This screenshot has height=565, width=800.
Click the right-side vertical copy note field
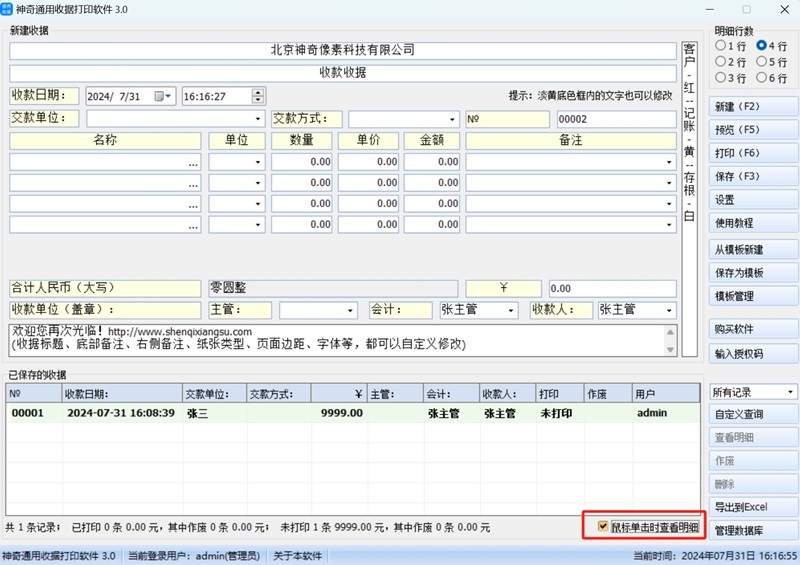coord(689,199)
